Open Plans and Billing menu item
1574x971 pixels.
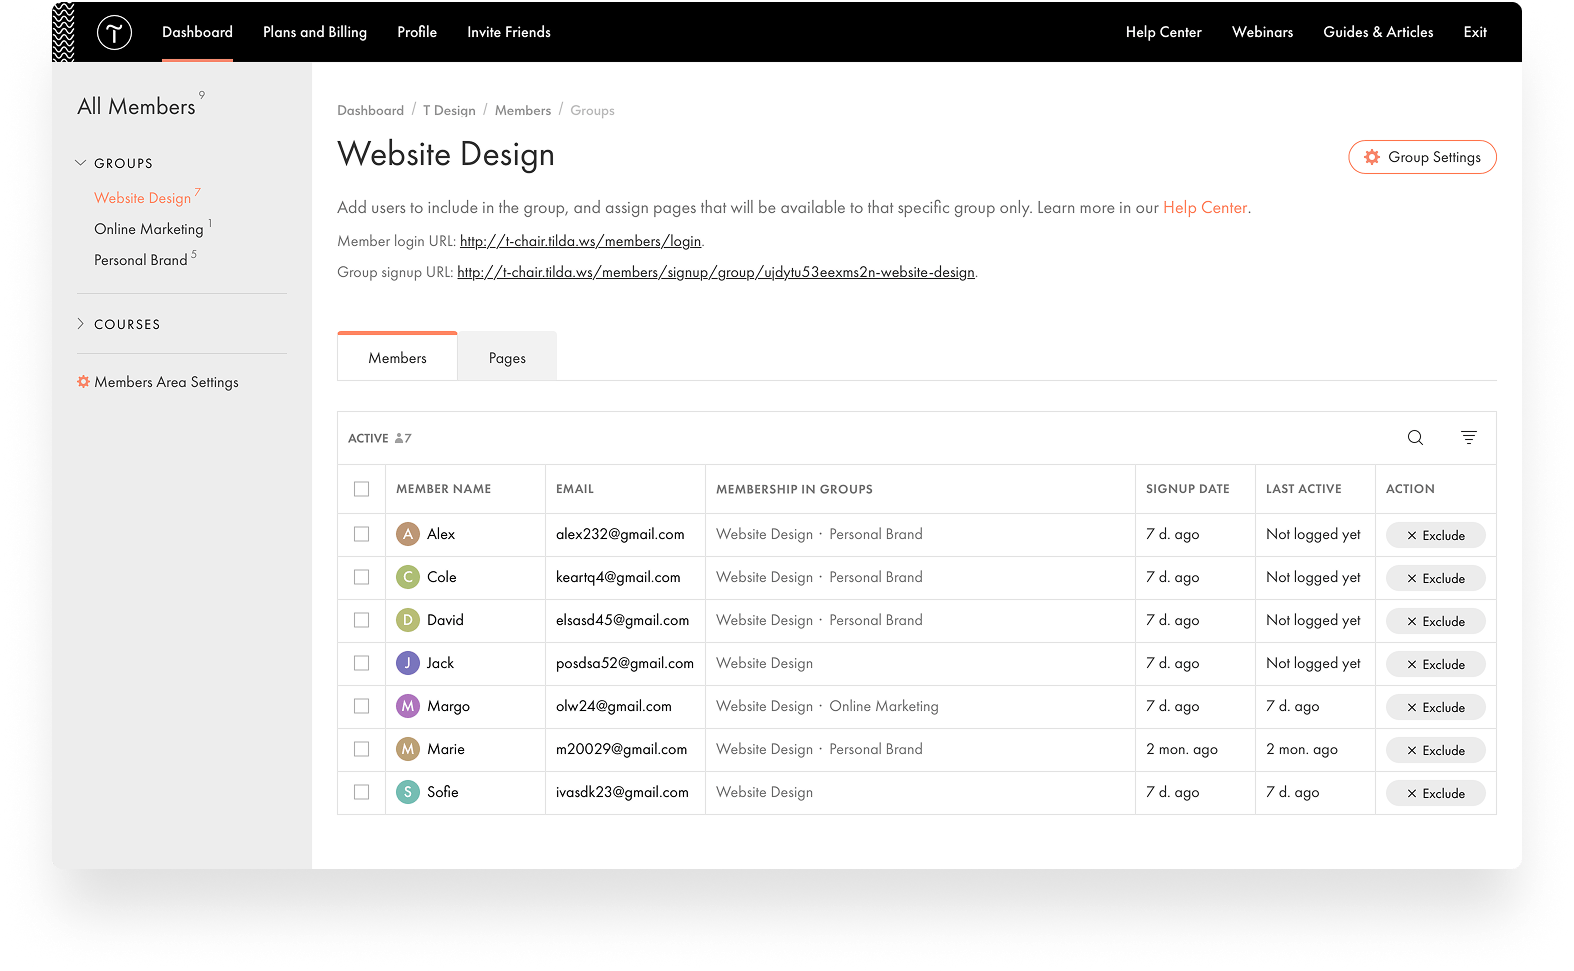coord(315,32)
